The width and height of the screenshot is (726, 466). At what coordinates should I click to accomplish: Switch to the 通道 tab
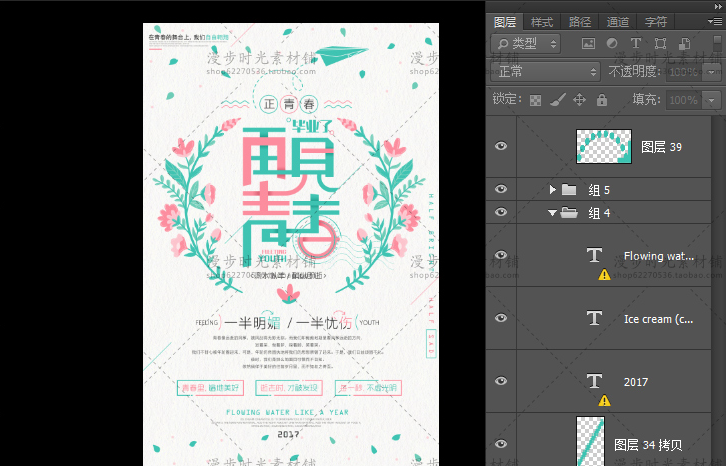coord(618,21)
